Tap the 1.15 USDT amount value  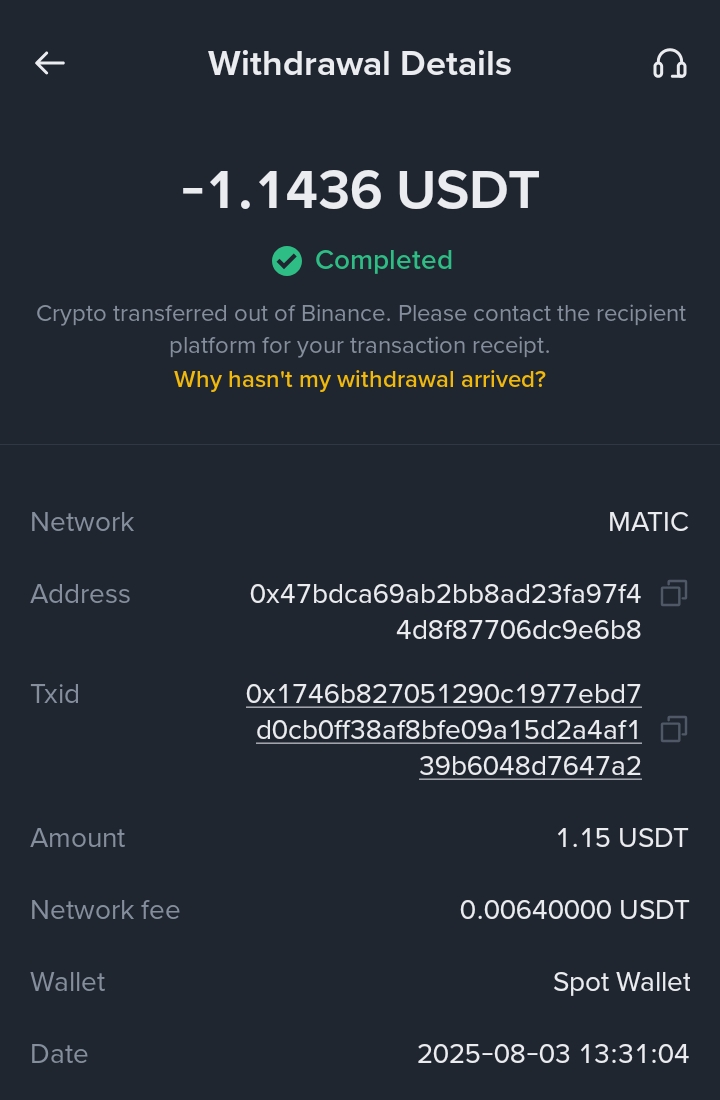click(x=622, y=838)
